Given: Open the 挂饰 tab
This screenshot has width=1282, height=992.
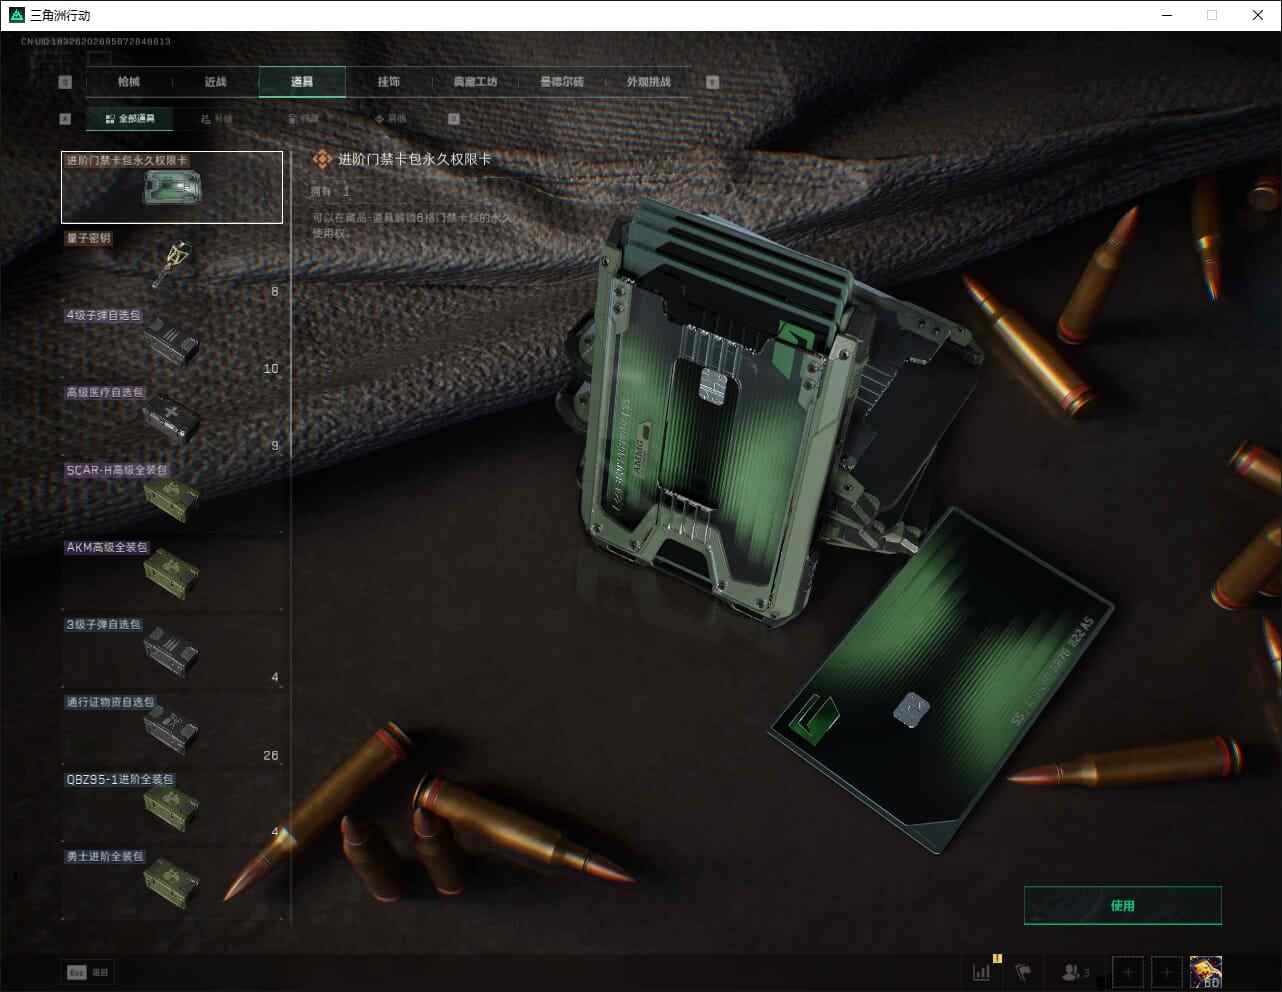Looking at the screenshot, I should pos(389,82).
